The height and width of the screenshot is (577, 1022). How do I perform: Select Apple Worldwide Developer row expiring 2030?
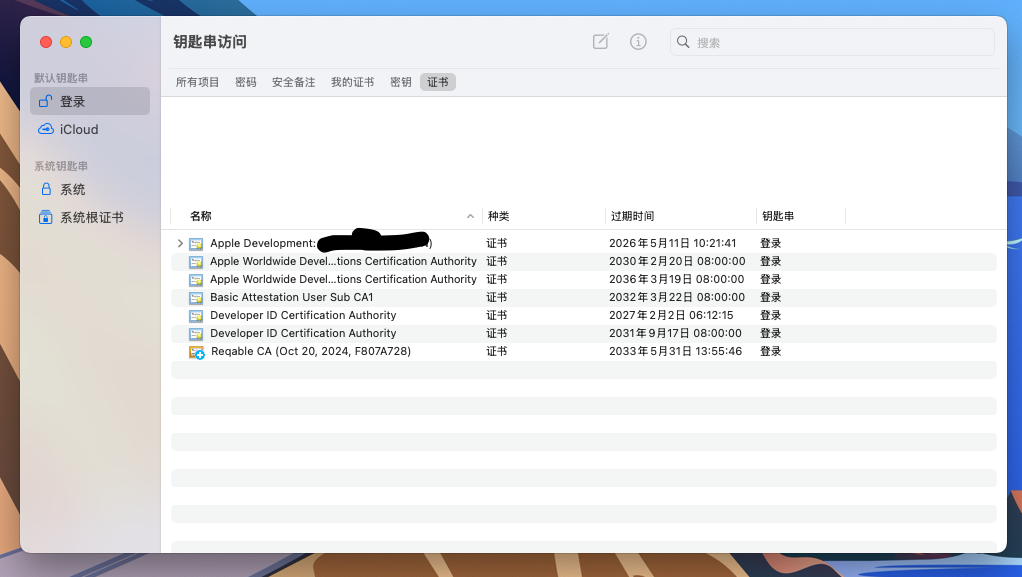pos(583,261)
